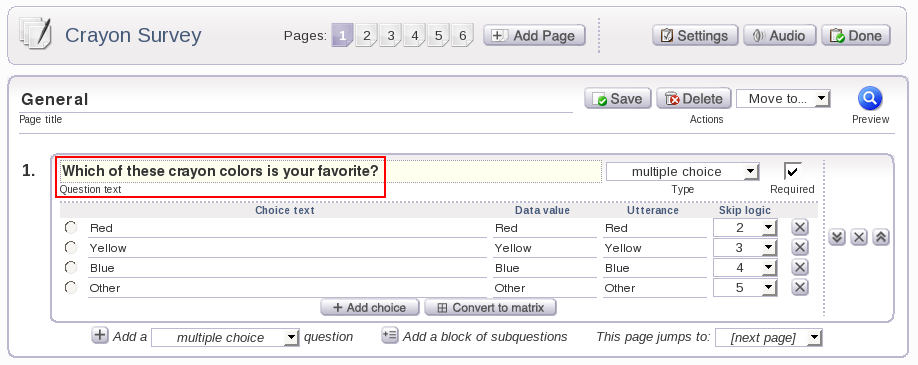918x365 pixels.
Task: Click plus icon to add a question
Action: (100, 336)
